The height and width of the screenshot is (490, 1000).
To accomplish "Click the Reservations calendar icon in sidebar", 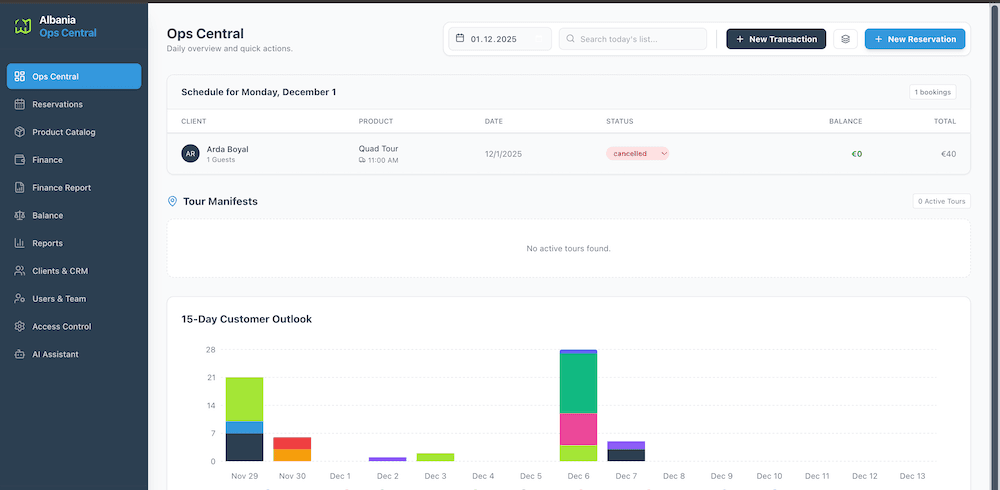I will click(20, 104).
